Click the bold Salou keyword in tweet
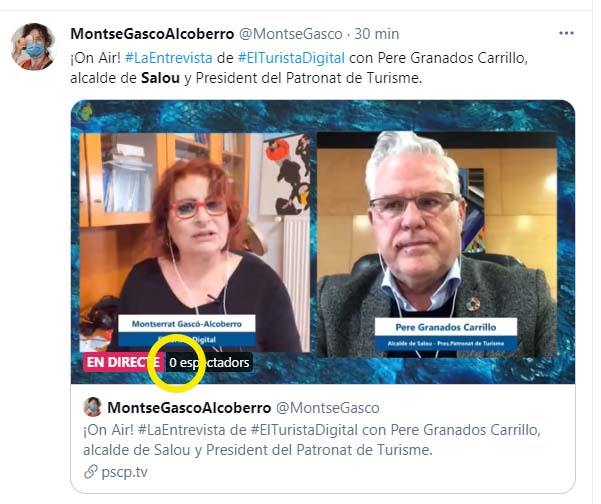Image resolution: width=601 pixels, height=504 pixels. tap(160, 78)
